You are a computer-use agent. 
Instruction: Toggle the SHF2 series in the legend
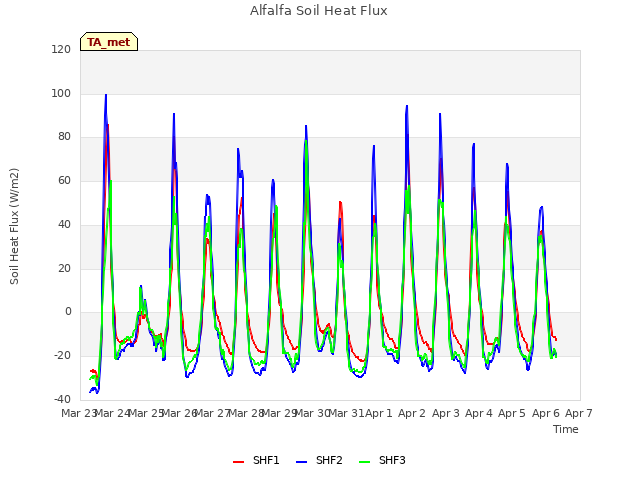(x=319, y=460)
